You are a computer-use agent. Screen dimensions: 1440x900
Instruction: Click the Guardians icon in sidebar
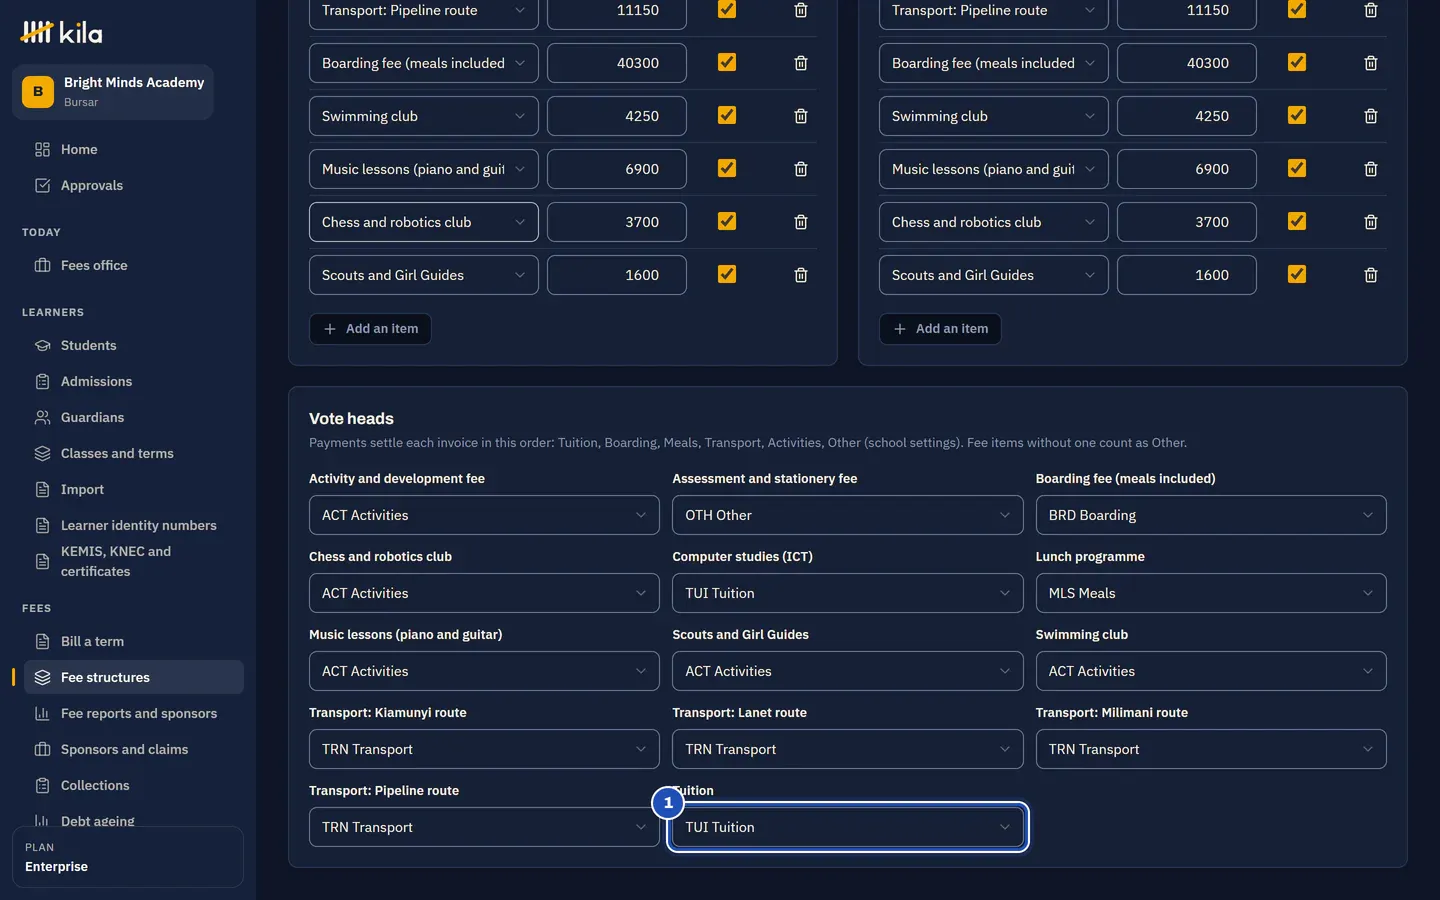point(42,418)
